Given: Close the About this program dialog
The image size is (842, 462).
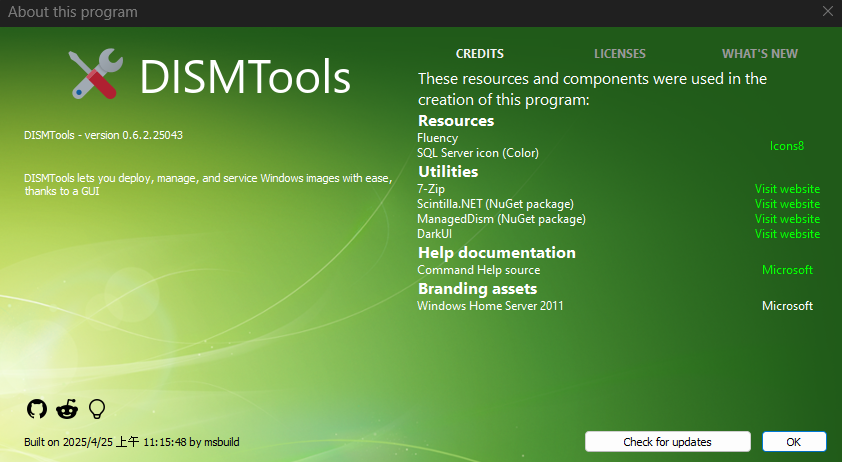Looking at the screenshot, I should [828, 11].
